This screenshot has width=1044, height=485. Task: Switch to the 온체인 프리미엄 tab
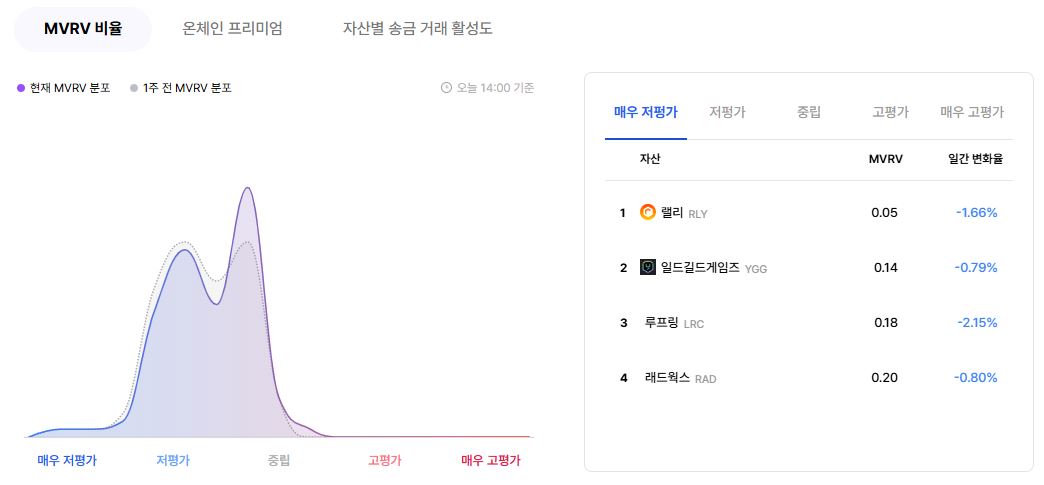(x=232, y=29)
